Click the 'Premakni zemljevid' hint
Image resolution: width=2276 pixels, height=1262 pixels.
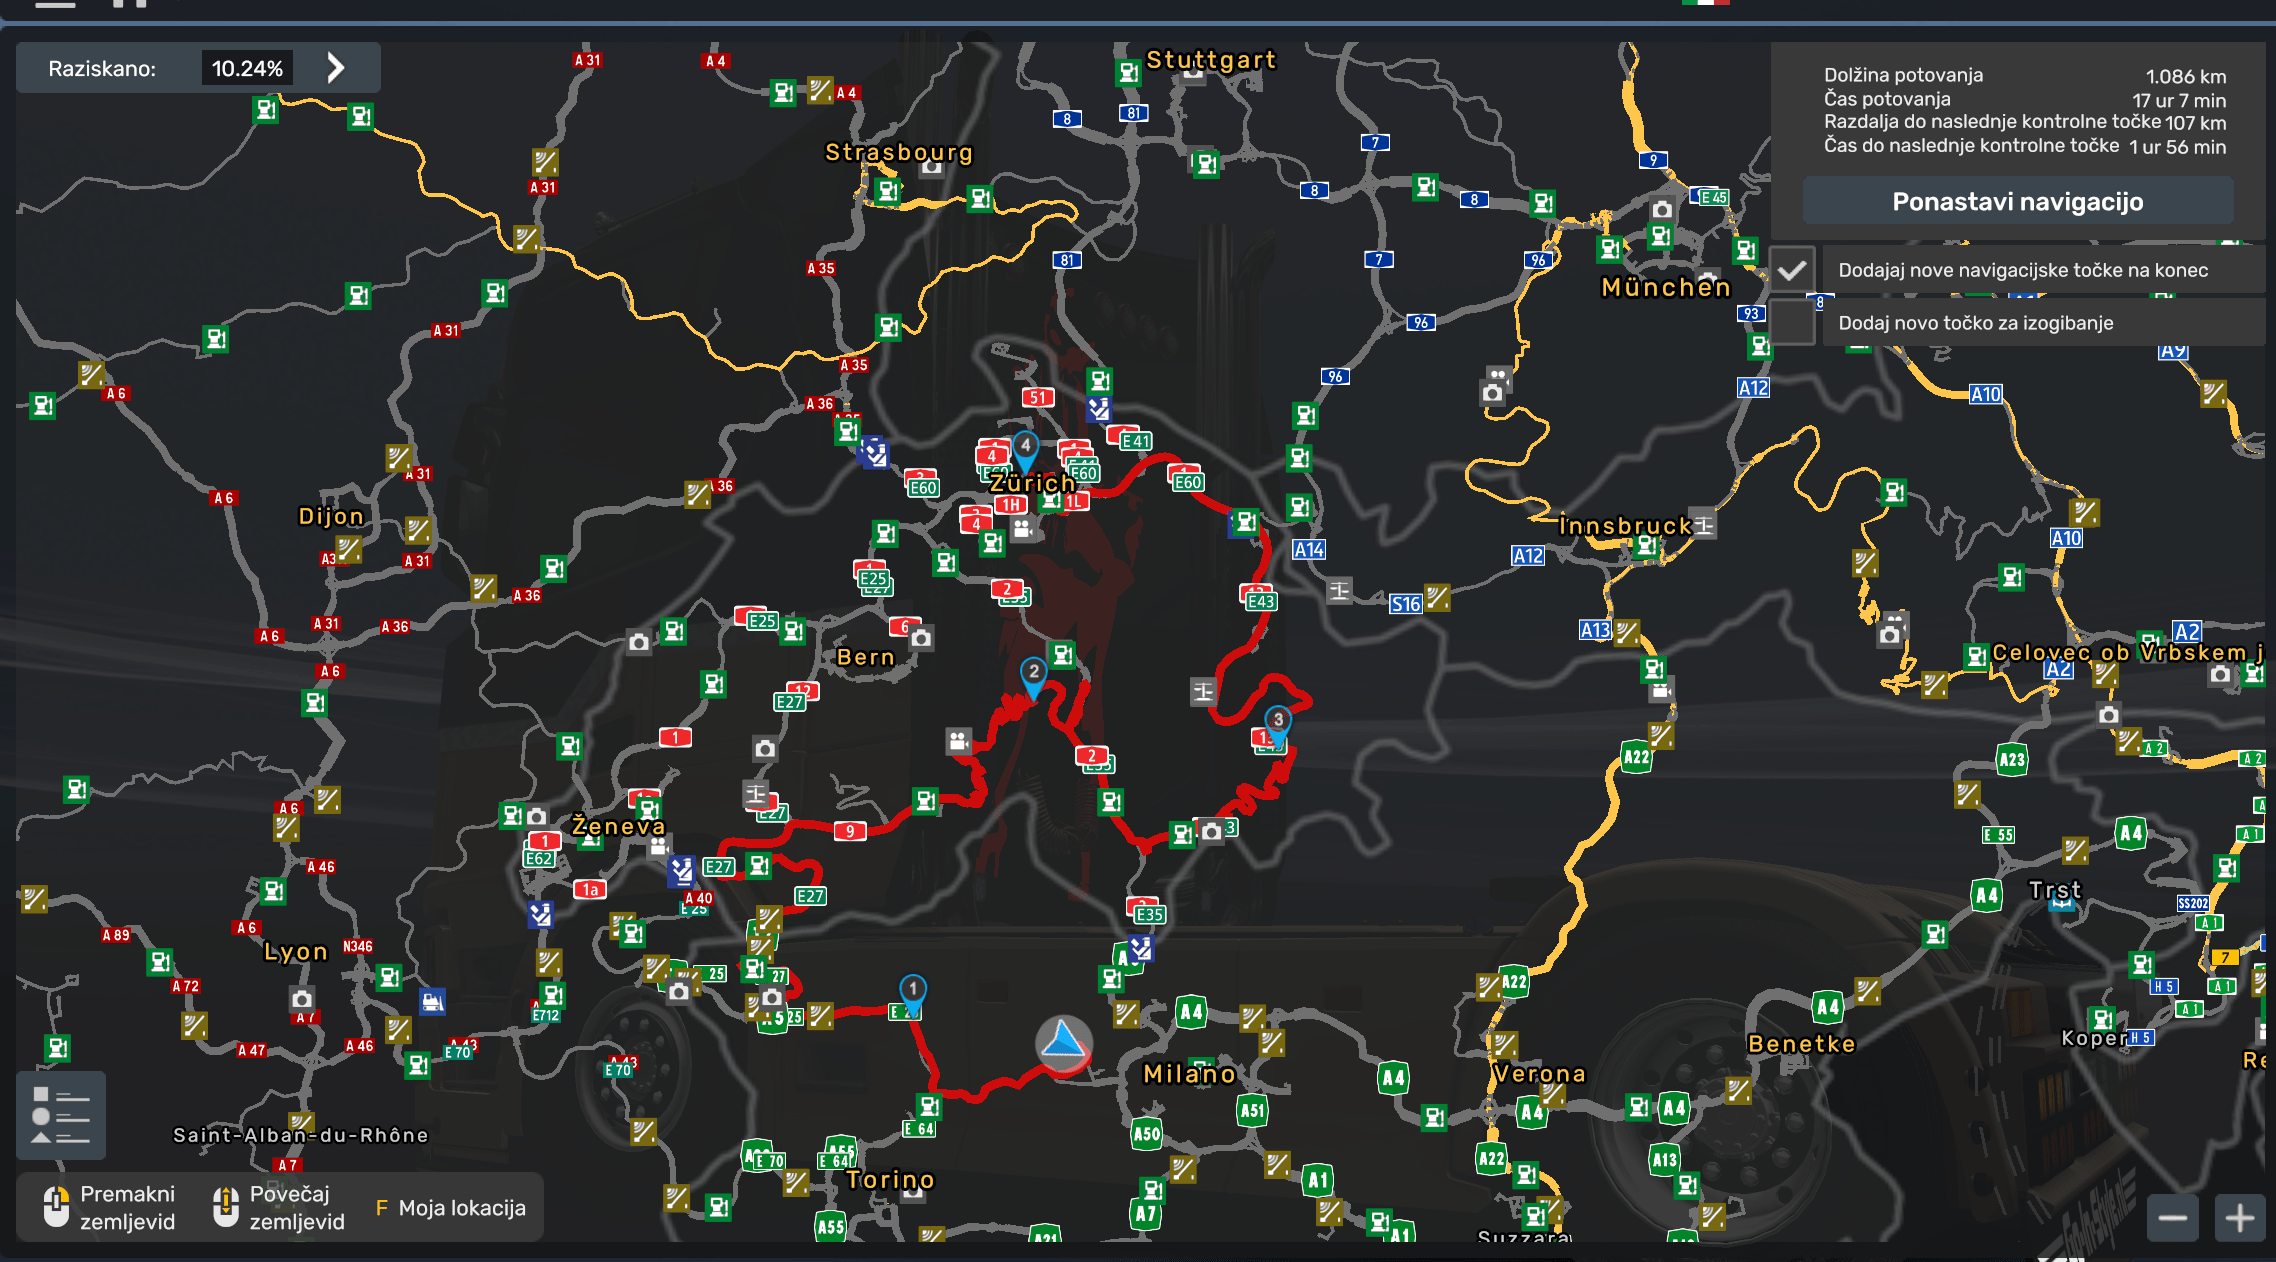[110, 1208]
